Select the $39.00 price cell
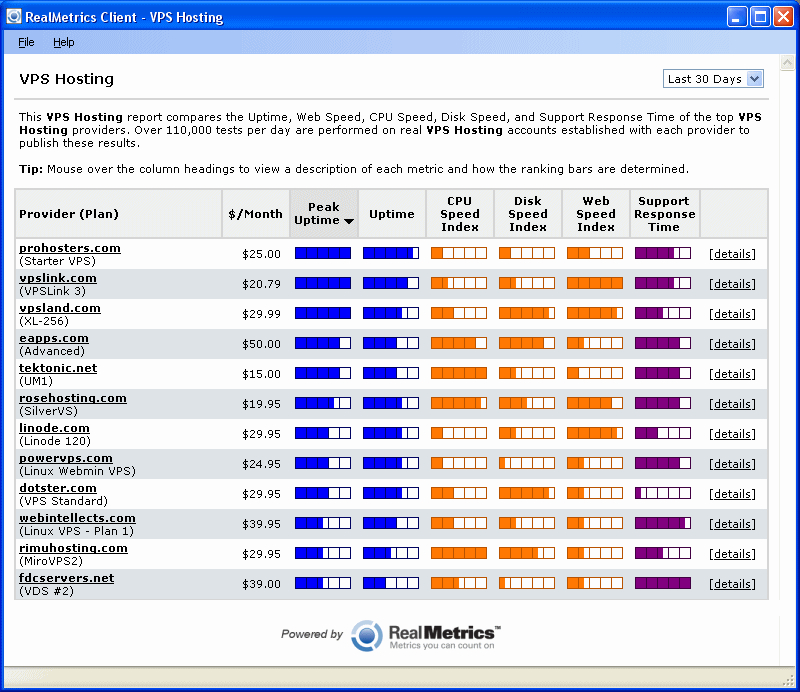The height and width of the screenshot is (692, 800). coord(261,584)
